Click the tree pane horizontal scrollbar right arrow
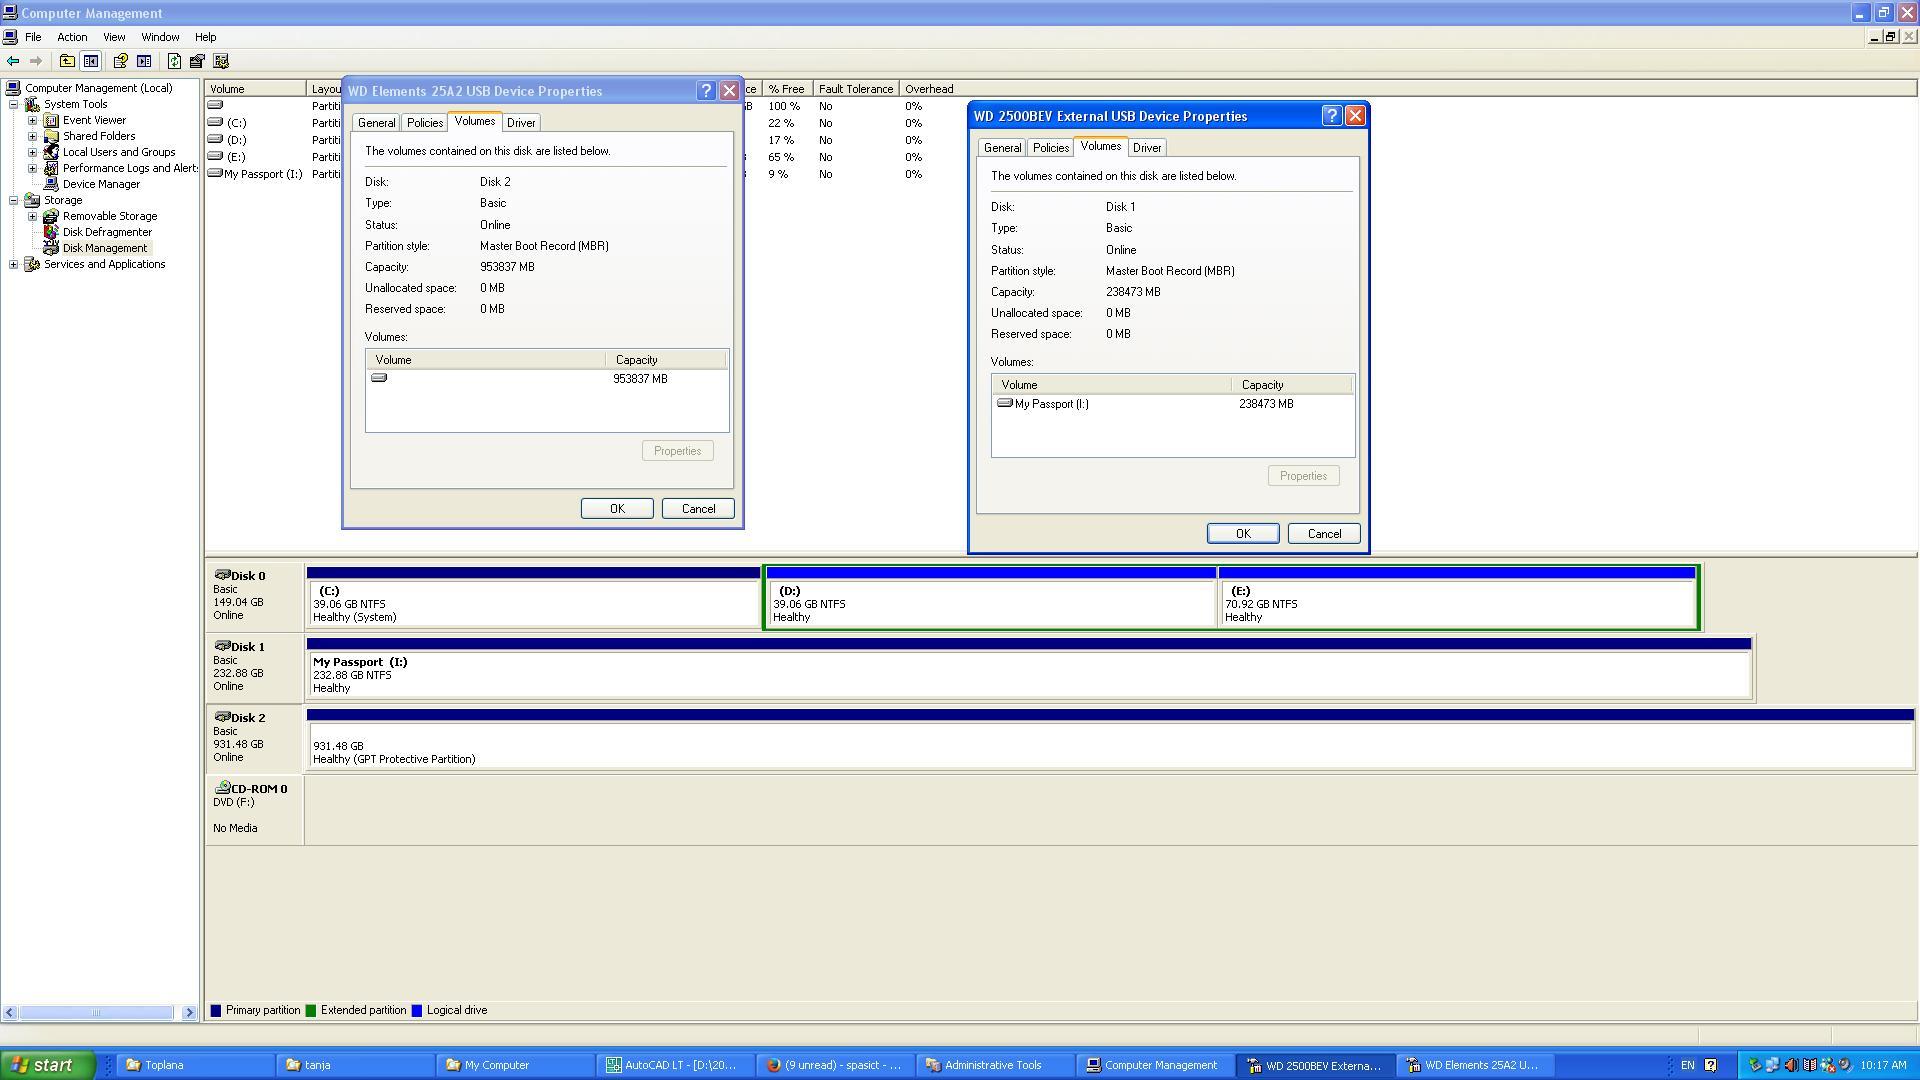This screenshot has width=1920, height=1080. 189,1013
